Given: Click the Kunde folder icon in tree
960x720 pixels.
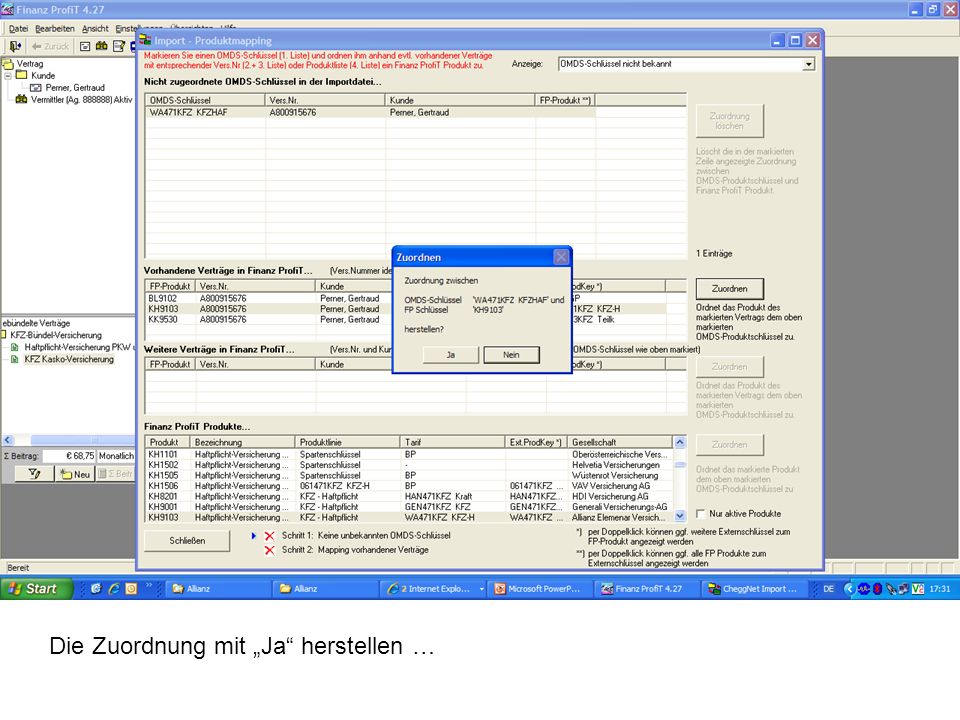Looking at the screenshot, I should [x=22, y=75].
